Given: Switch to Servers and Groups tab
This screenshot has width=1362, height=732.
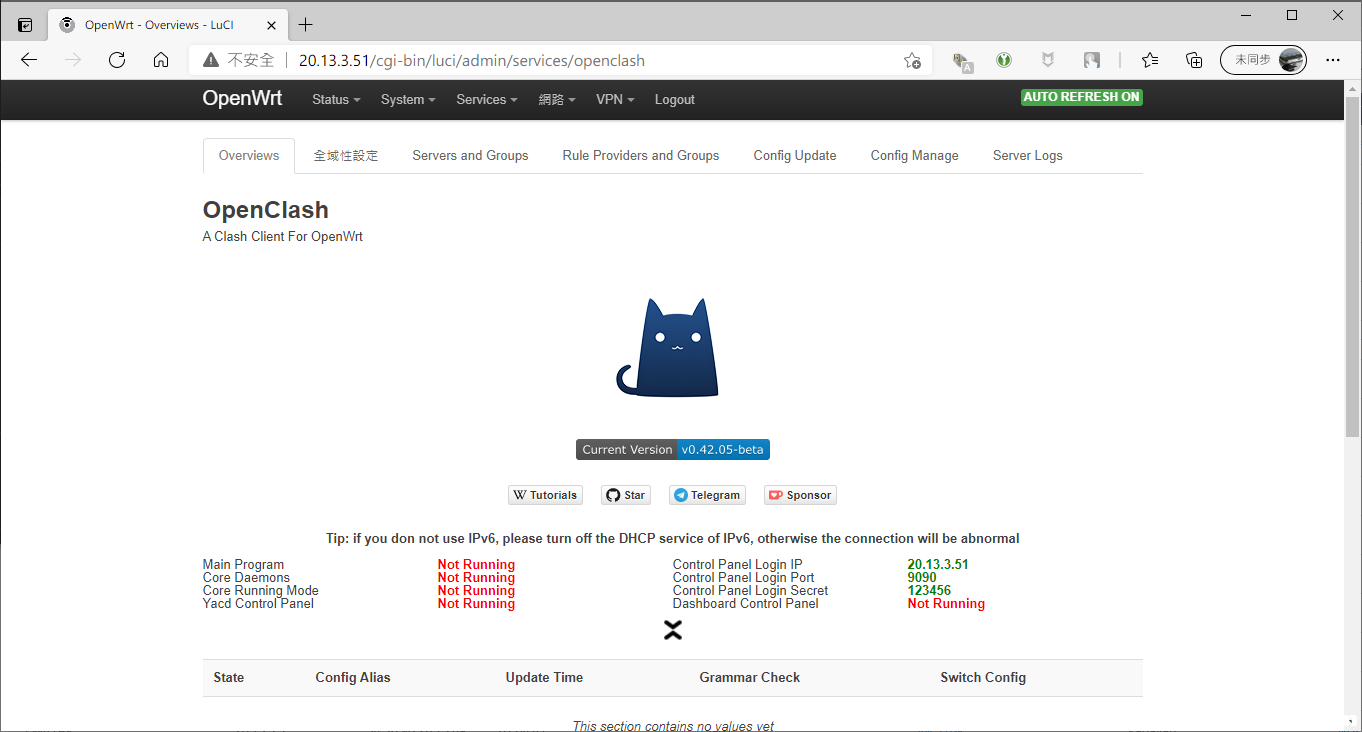Looking at the screenshot, I should click(470, 156).
